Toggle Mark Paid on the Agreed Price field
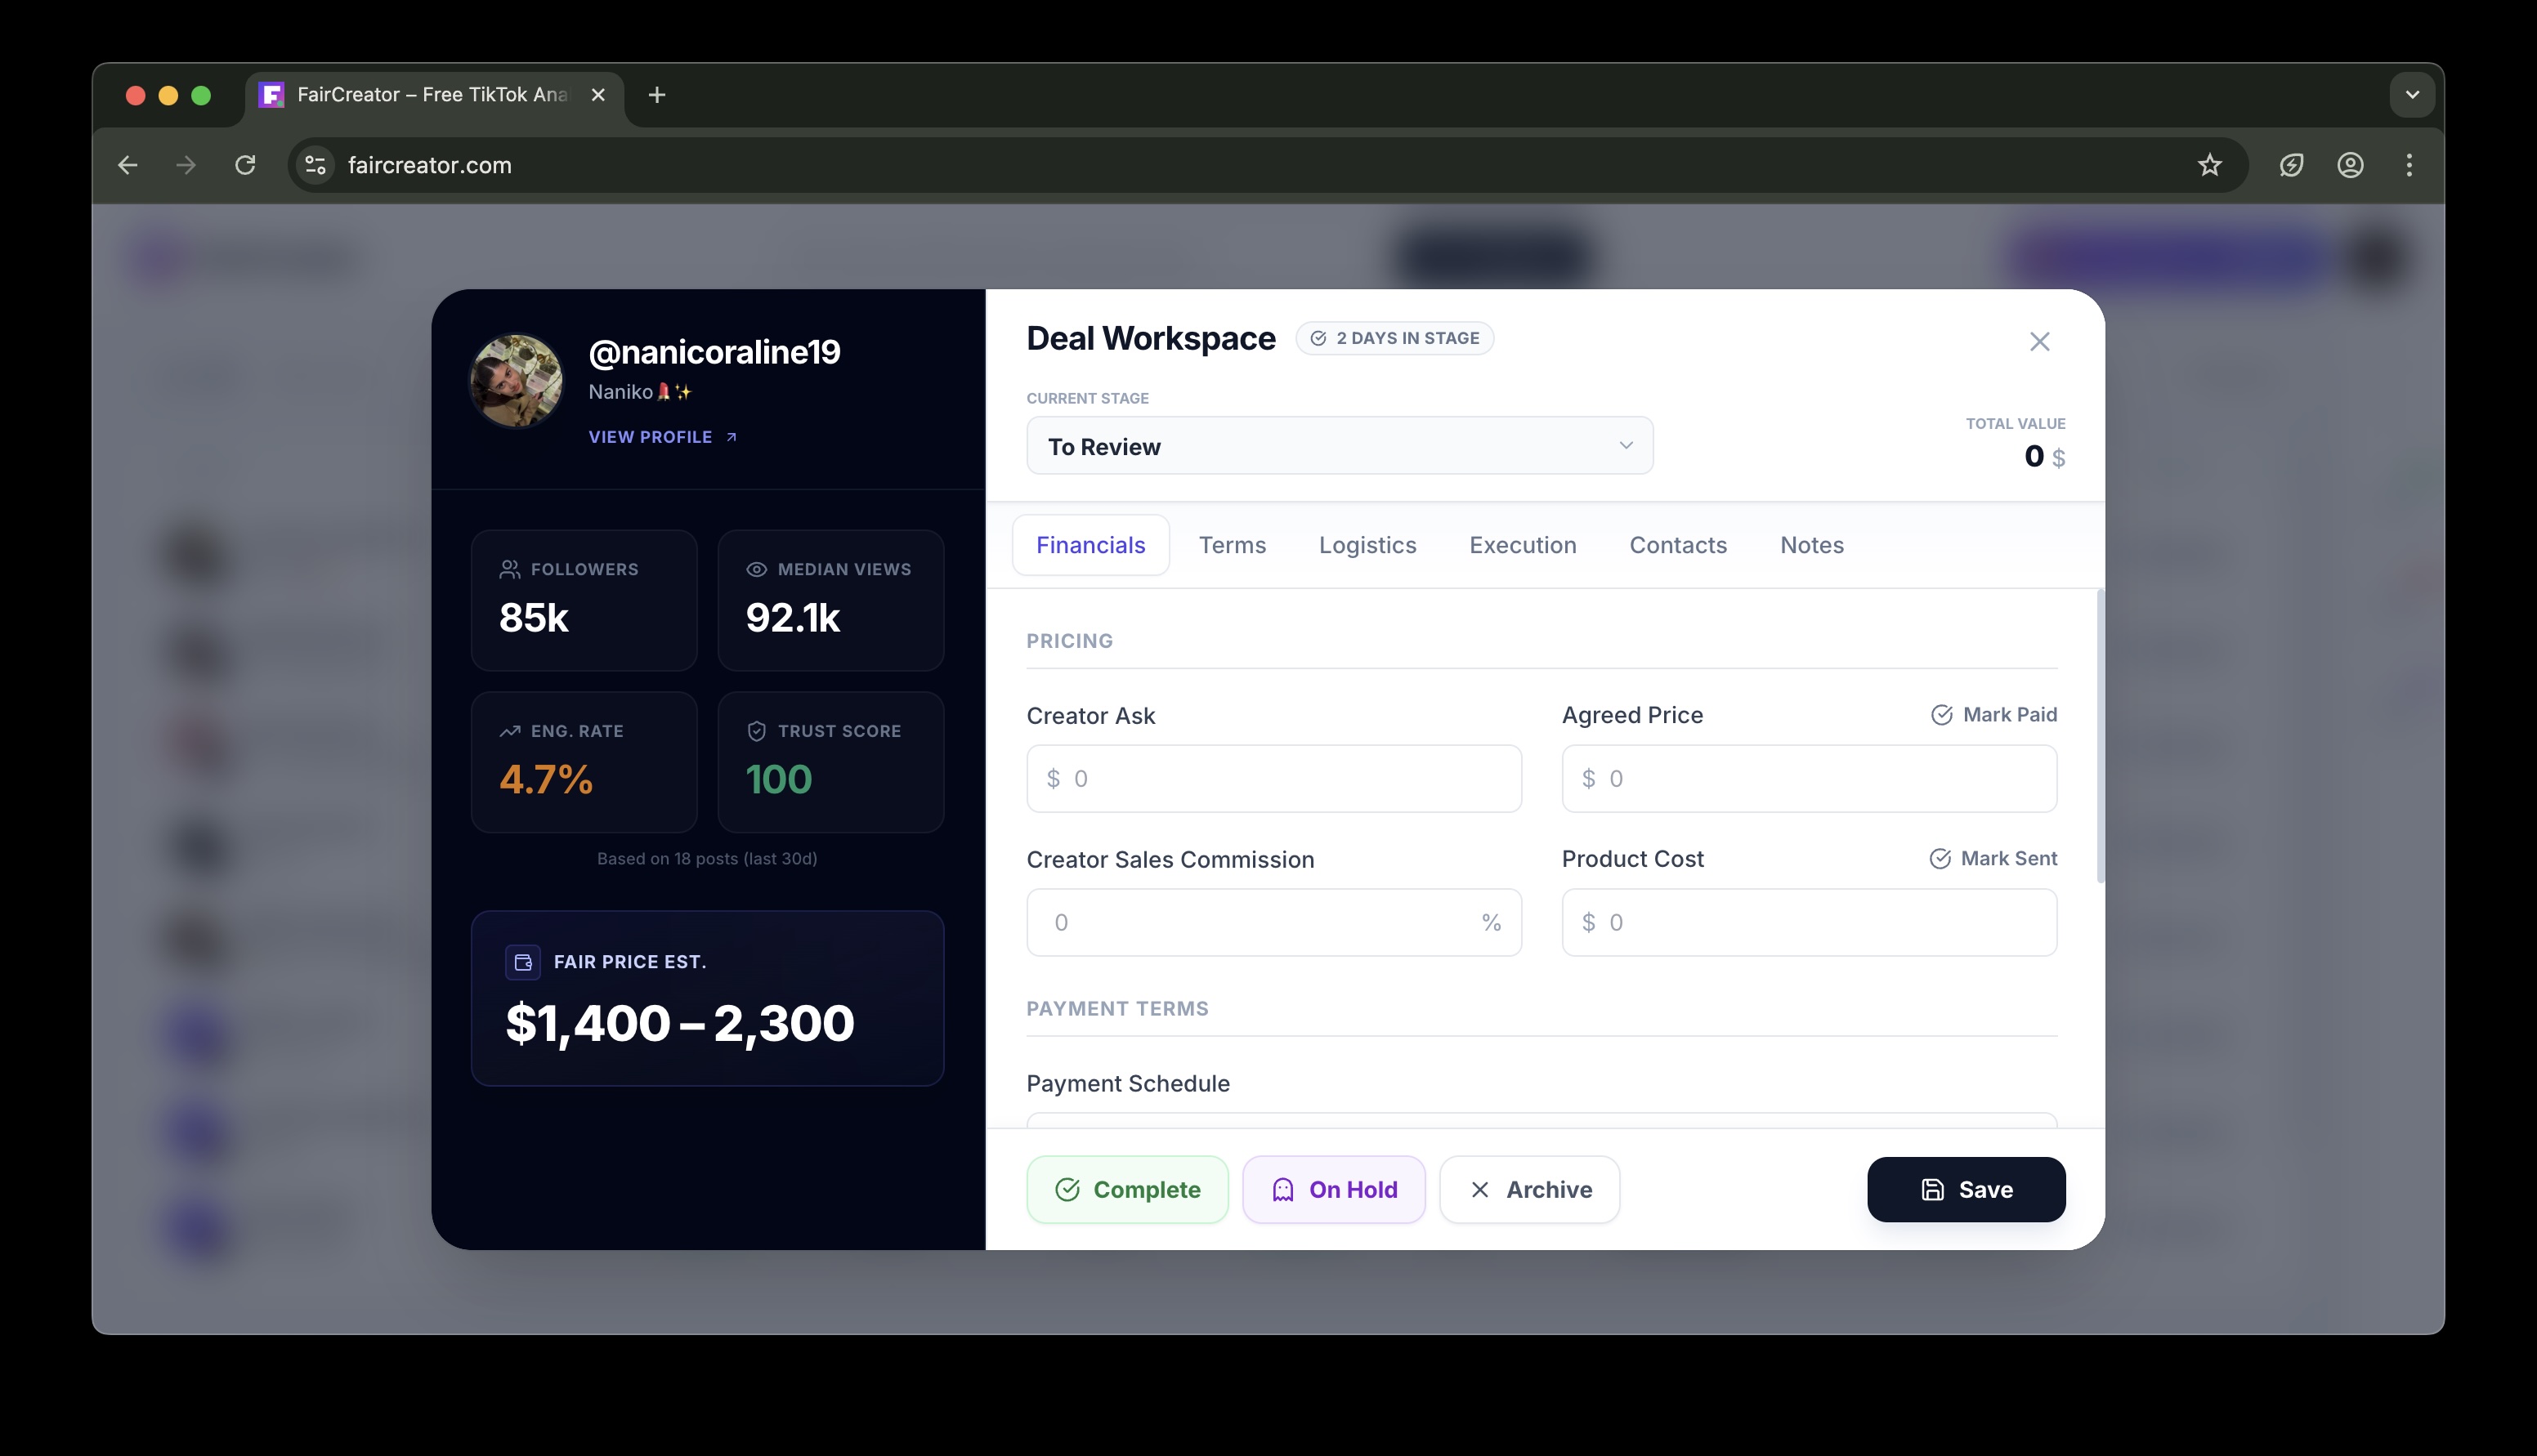The height and width of the screenshot is (1456, 2537). coord(1994,714)
